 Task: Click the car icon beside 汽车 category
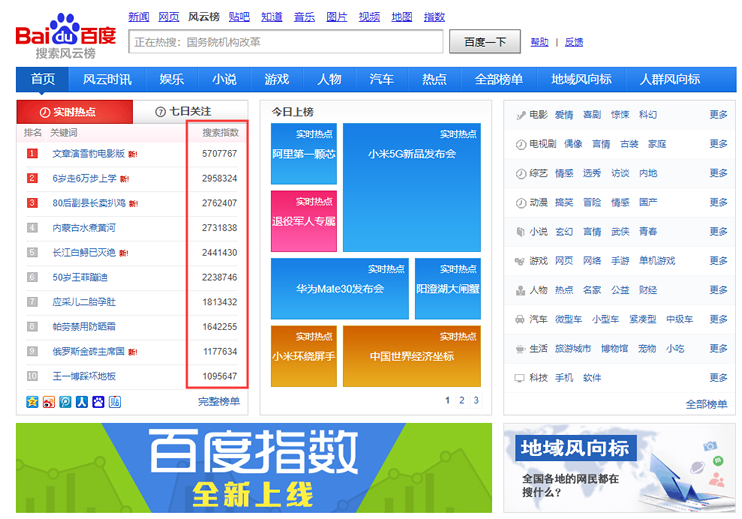pos(520,319)
